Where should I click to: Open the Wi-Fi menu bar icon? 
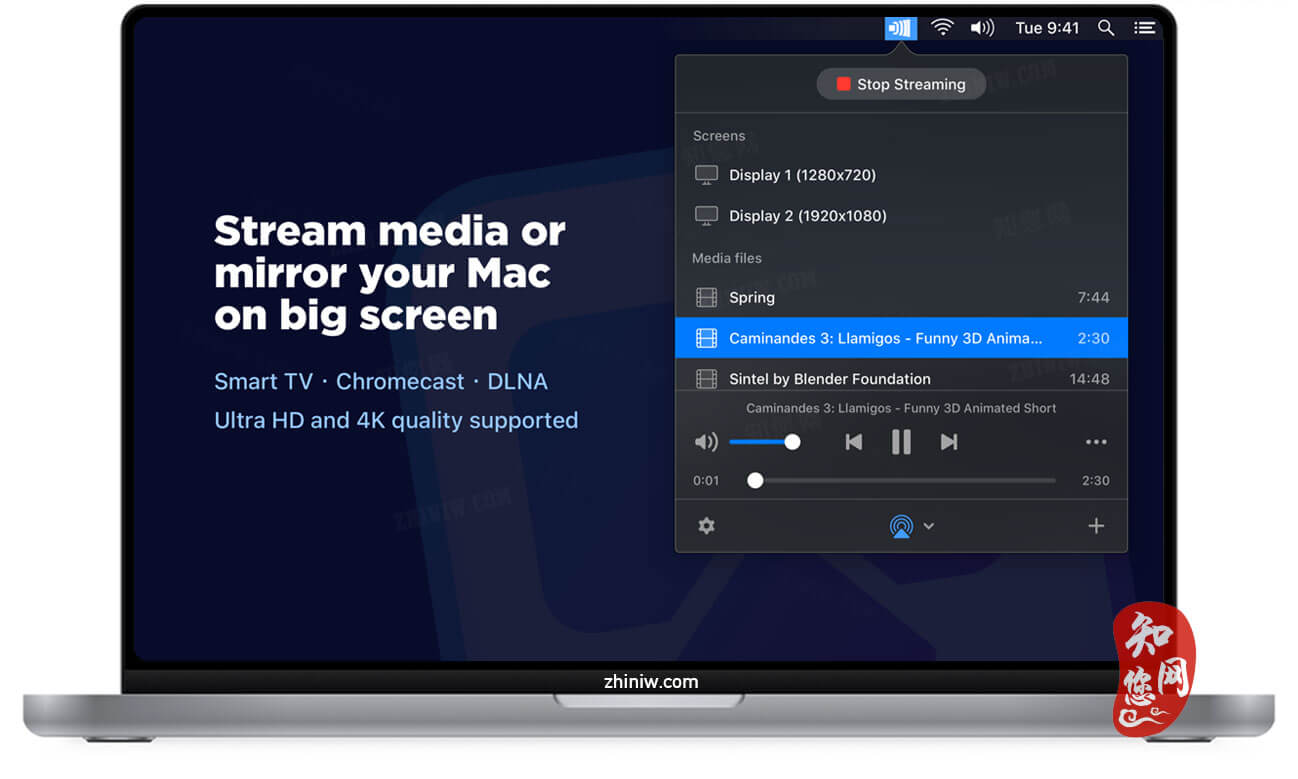[942, 28]
